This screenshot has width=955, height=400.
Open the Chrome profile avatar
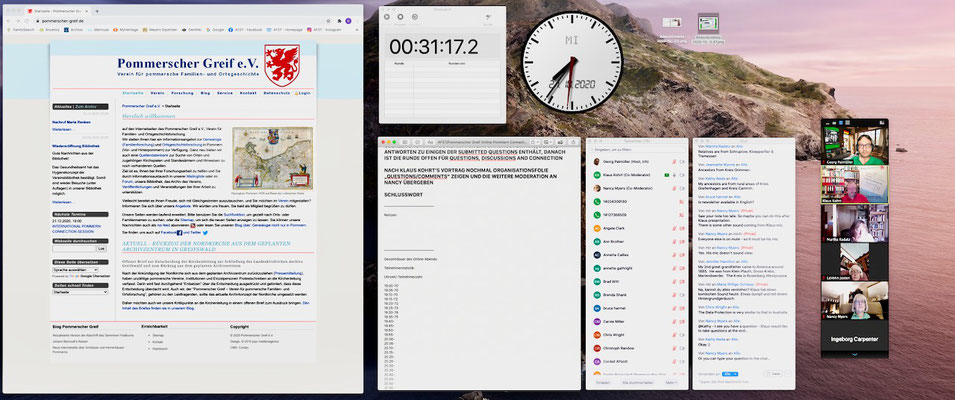(348, 21)
